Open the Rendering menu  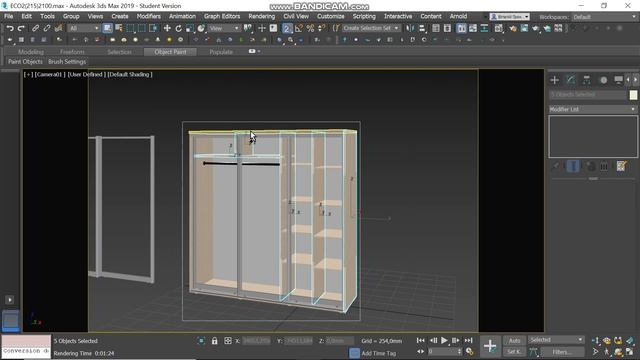(262, 16)
